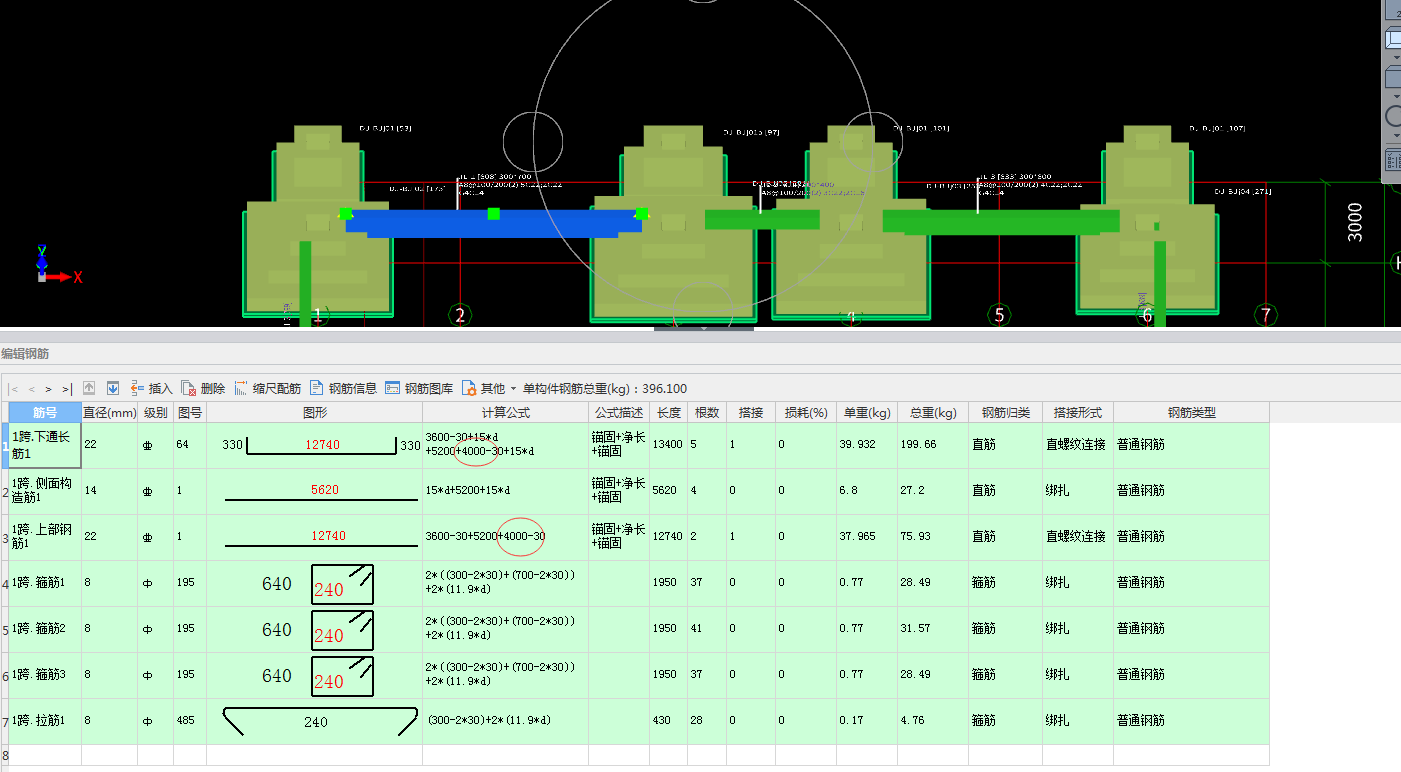Click the unit weight cell 37.965
1401x772 pixels.
[867, 537]
